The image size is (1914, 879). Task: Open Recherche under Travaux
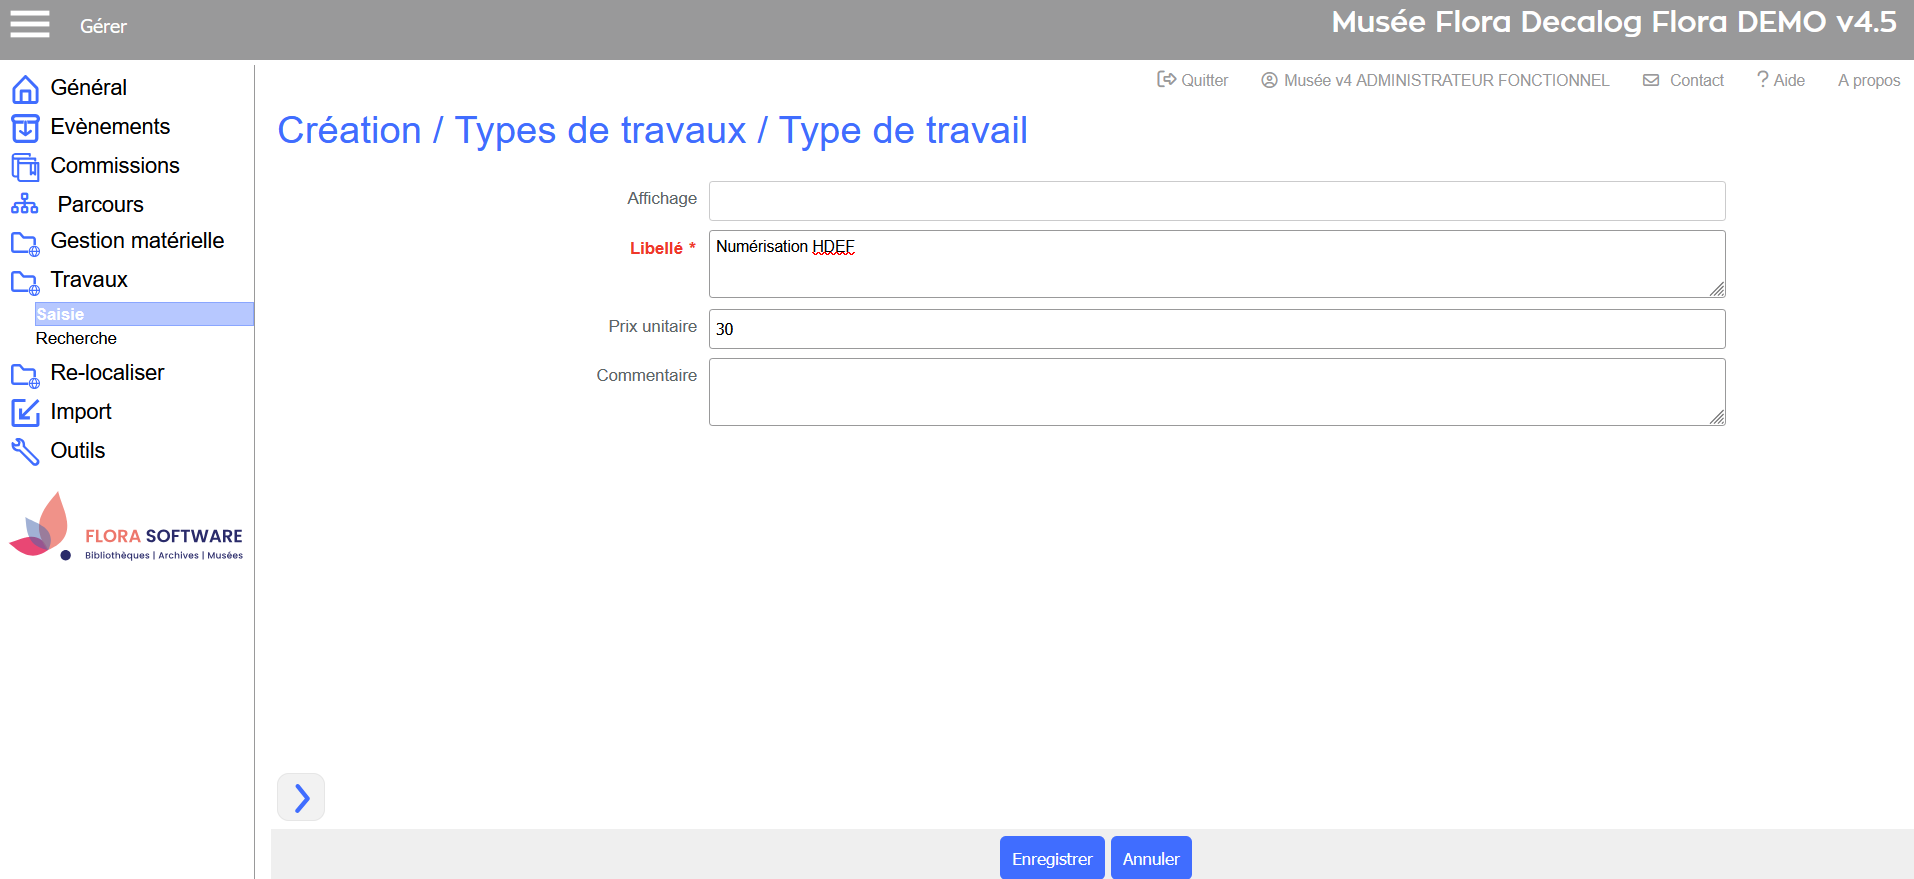point(76,339)
